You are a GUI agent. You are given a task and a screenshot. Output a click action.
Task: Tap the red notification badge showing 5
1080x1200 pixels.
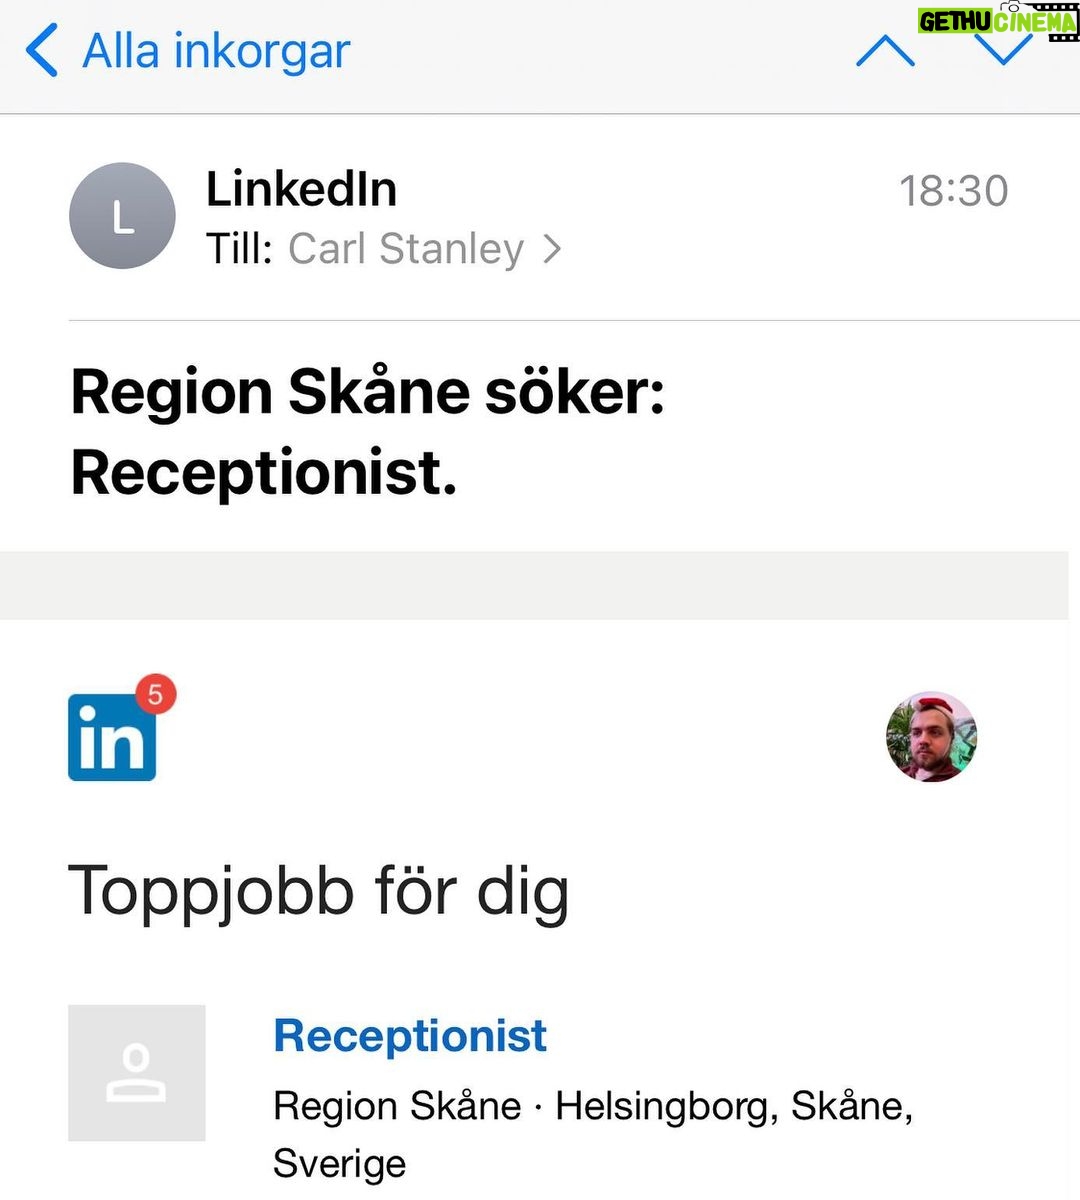tap(155, 694)
